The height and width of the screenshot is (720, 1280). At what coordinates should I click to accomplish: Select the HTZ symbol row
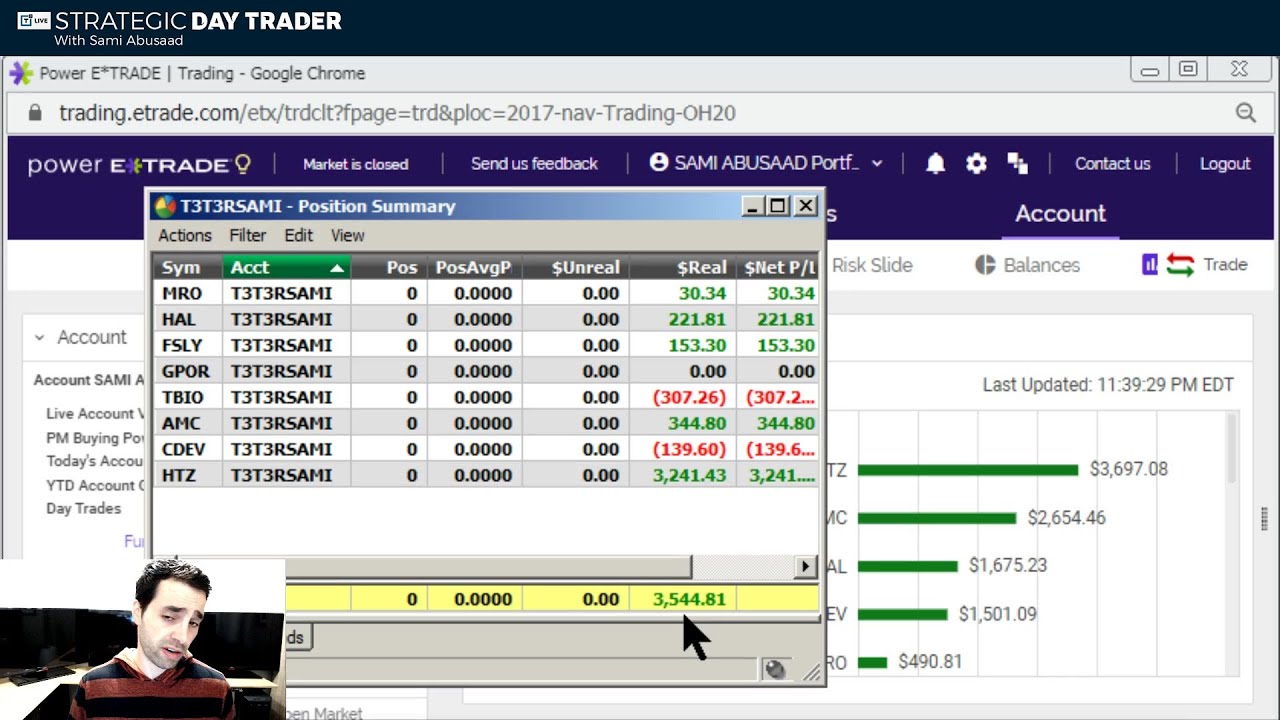486,475
